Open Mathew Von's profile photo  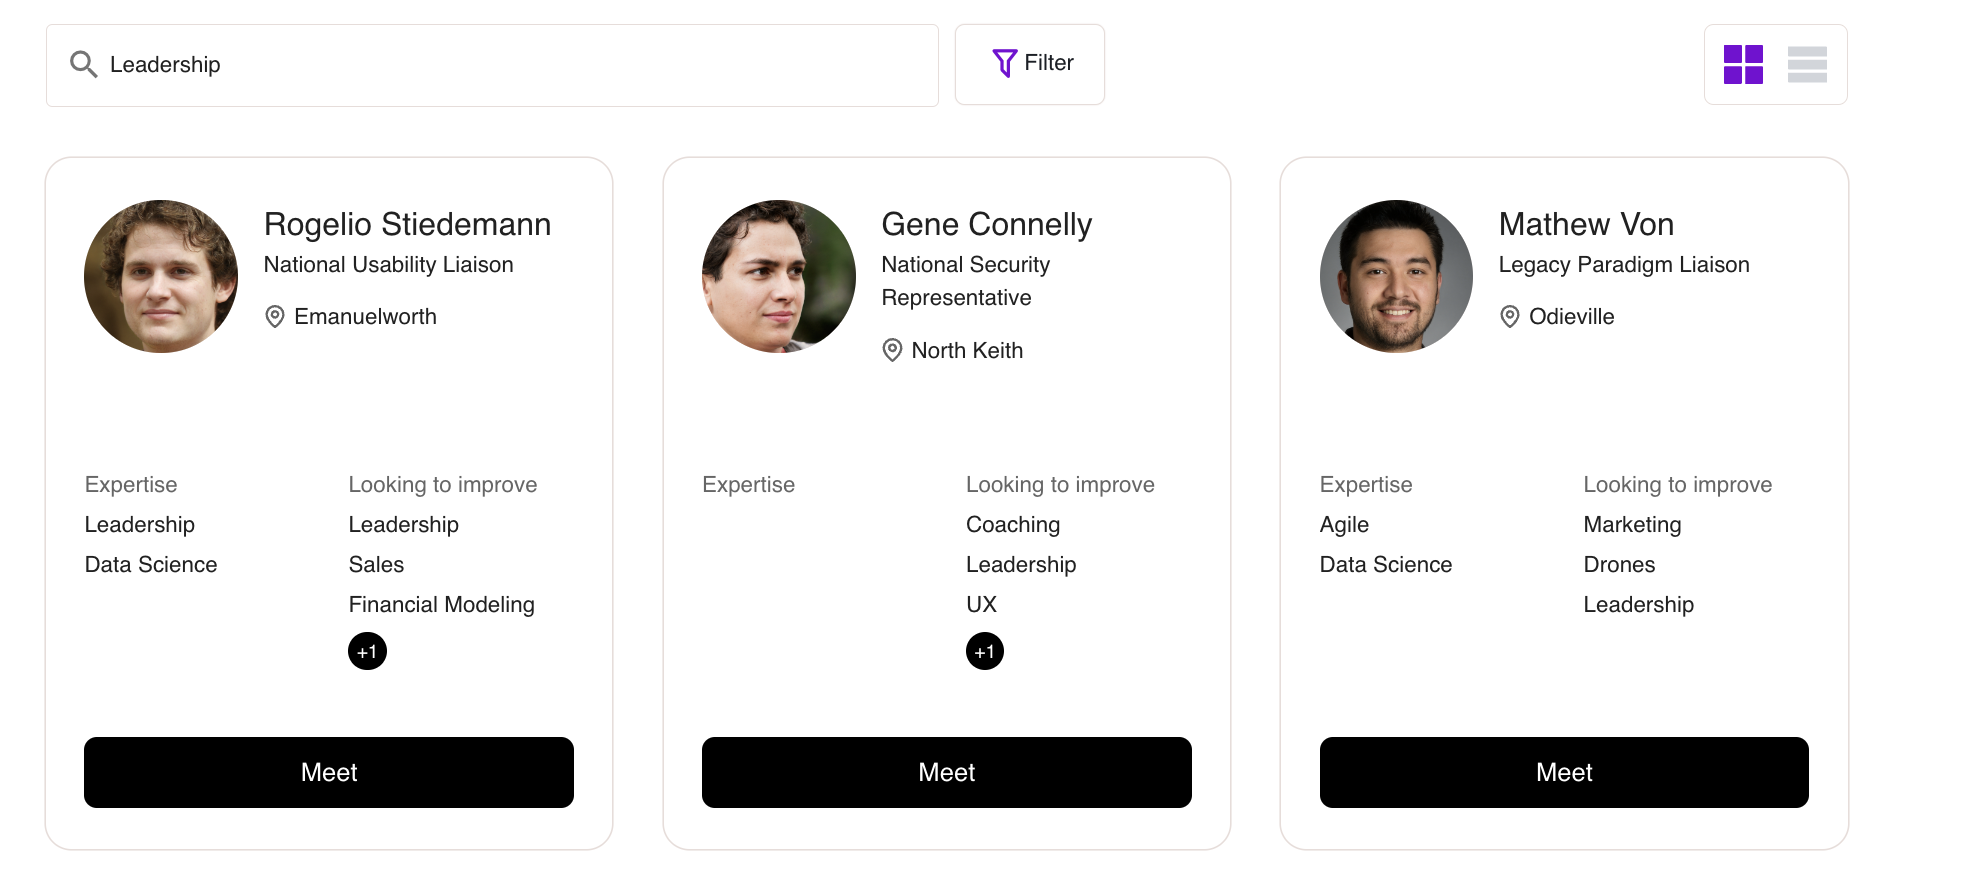pyautogui.click(x=1396, y=276)
